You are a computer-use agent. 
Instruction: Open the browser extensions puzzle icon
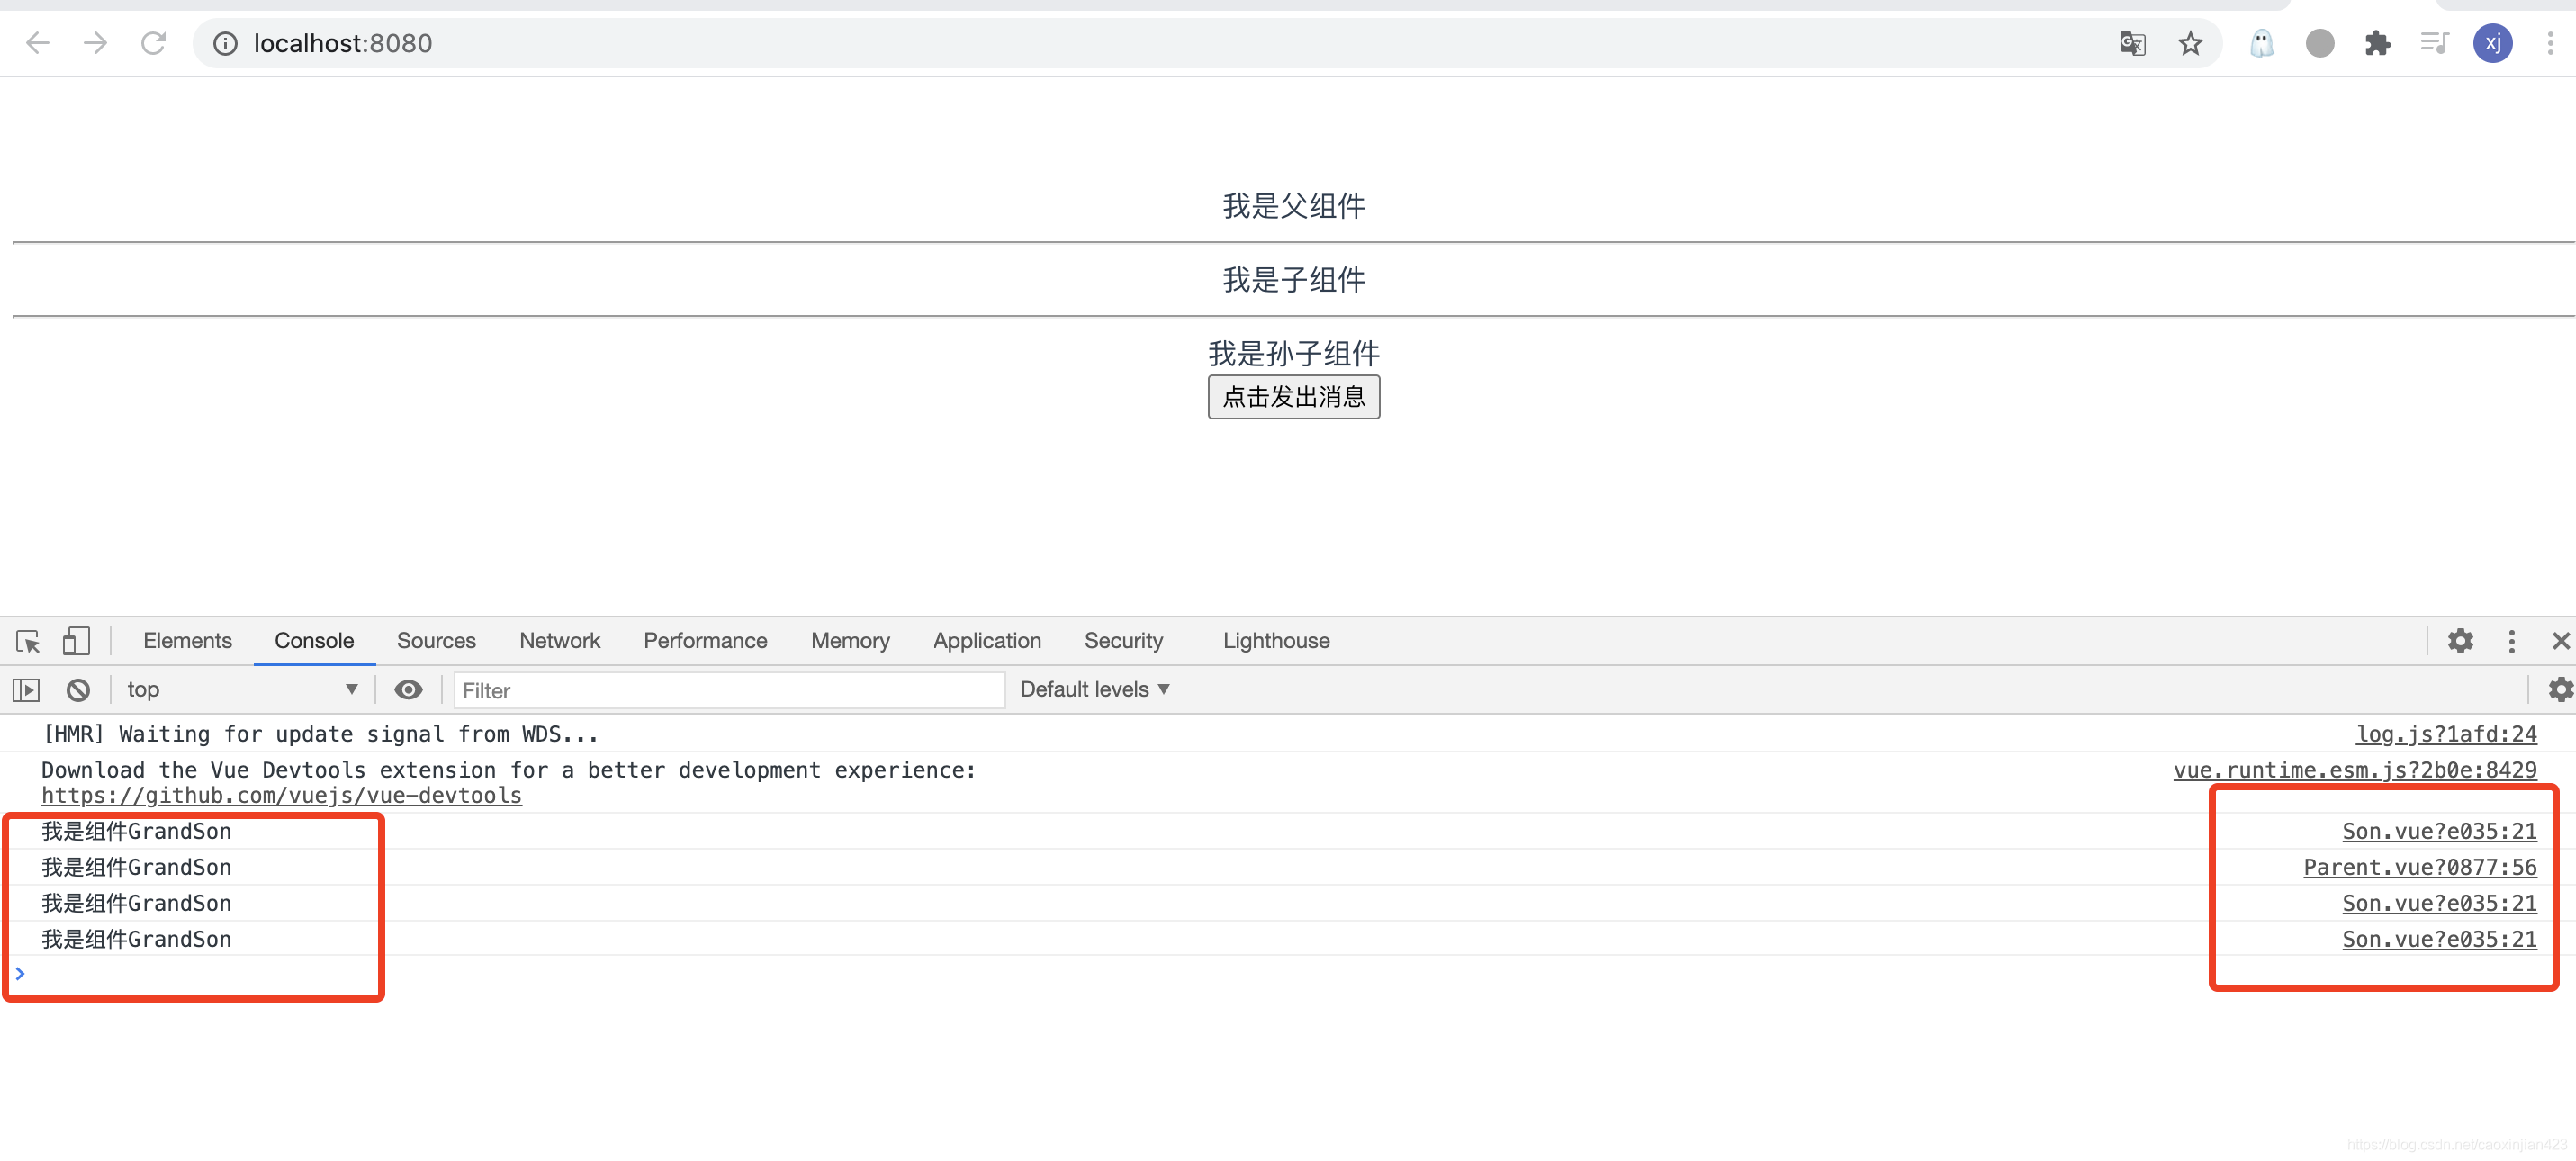(x=2377, y=43)
